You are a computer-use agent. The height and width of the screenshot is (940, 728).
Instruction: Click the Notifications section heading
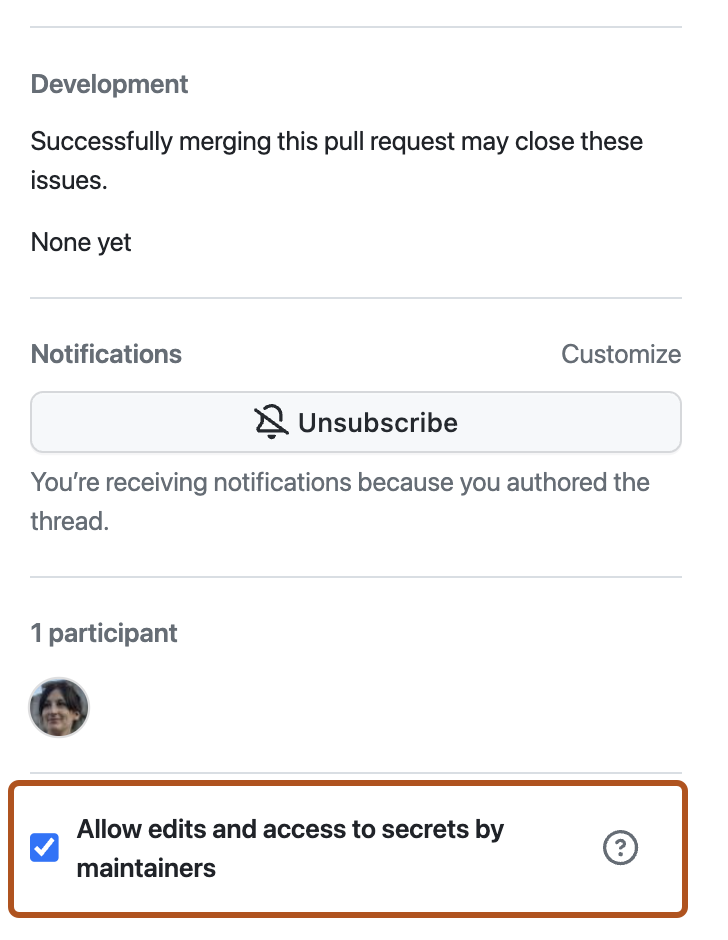pyautogui.click(x=106, y=354)
